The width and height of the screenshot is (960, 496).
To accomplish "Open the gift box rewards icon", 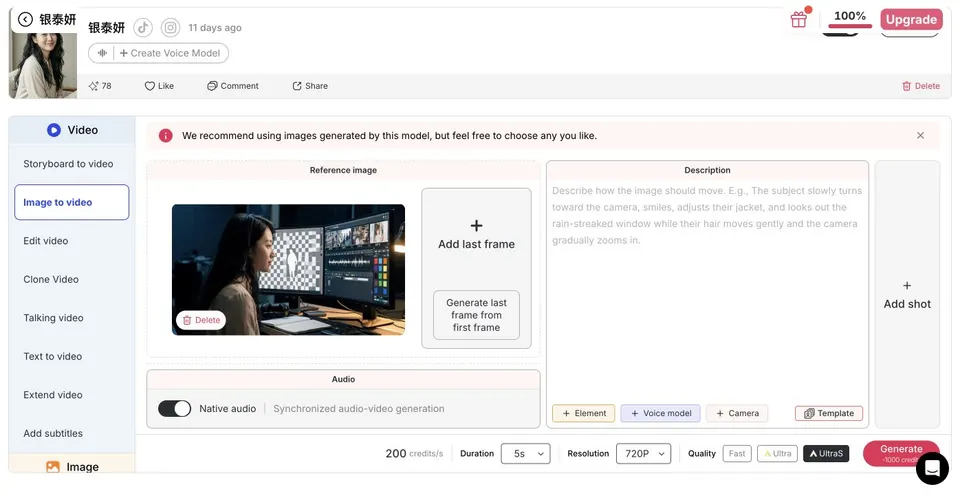I will tap(799, 20).
